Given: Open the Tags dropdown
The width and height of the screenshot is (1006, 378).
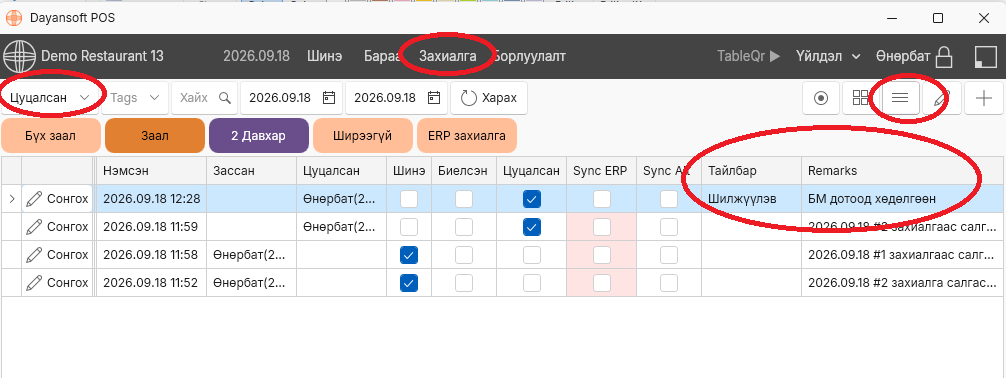Looking at the screenshot, I should 135,98.
